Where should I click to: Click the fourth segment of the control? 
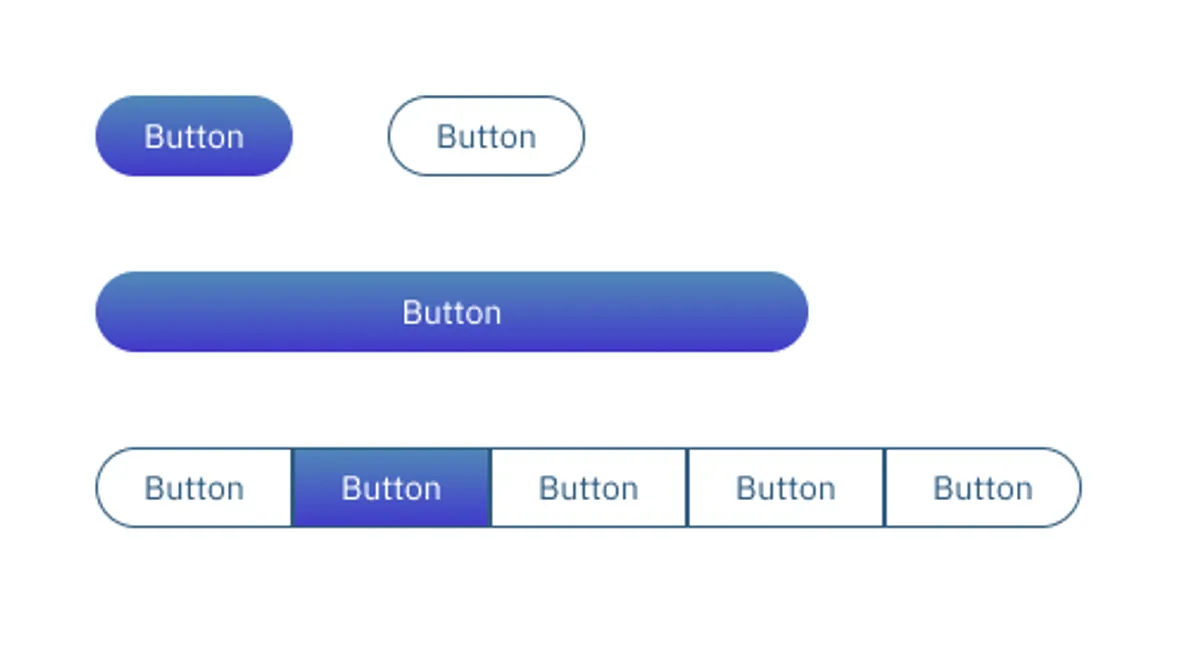[x=786, y=487]
